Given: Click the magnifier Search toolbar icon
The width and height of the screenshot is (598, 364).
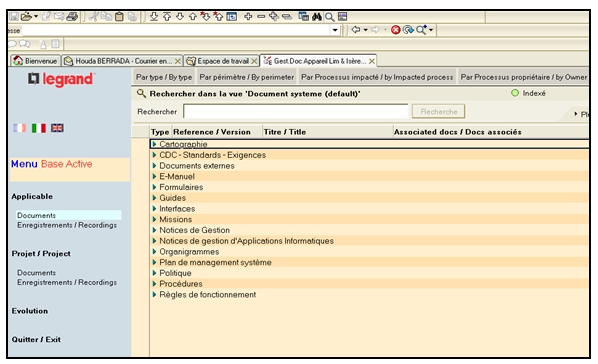Looking at the screenshot, I should tap(330, 16).
